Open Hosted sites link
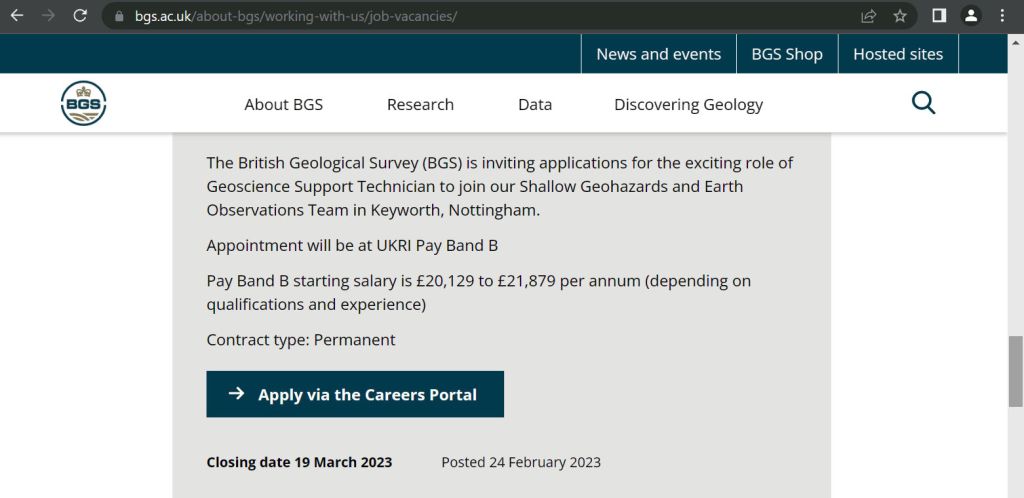1024x498 pixels. click(x=898, y=54)
